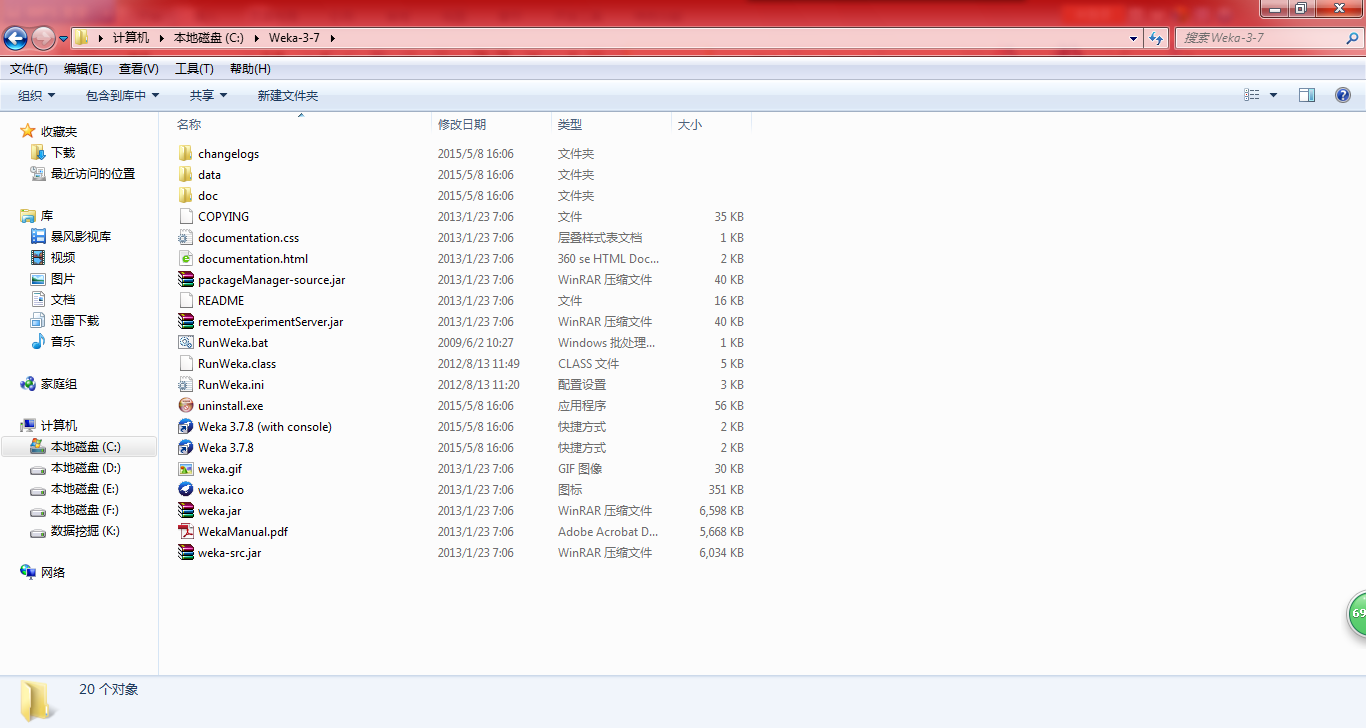Image resolution: width=1366 pixels, height=728 pixels.
Task: Open the 帮助(H) menu
Action: pyautogui.click(x=250, y=69)
